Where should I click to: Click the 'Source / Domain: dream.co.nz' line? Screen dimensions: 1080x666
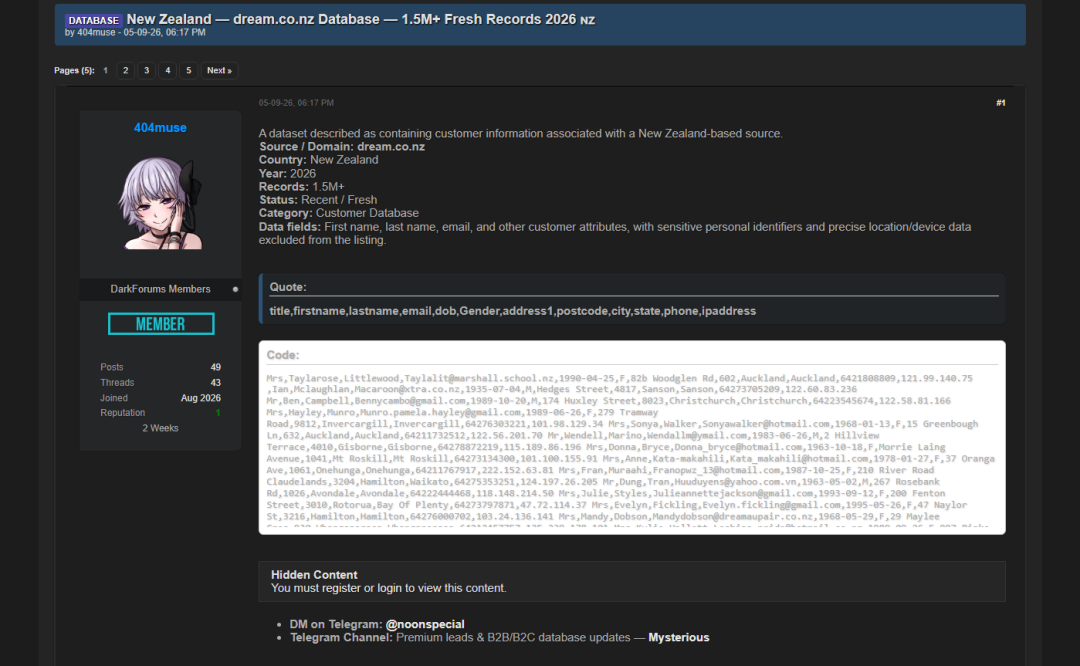click(x=342, y=146)
